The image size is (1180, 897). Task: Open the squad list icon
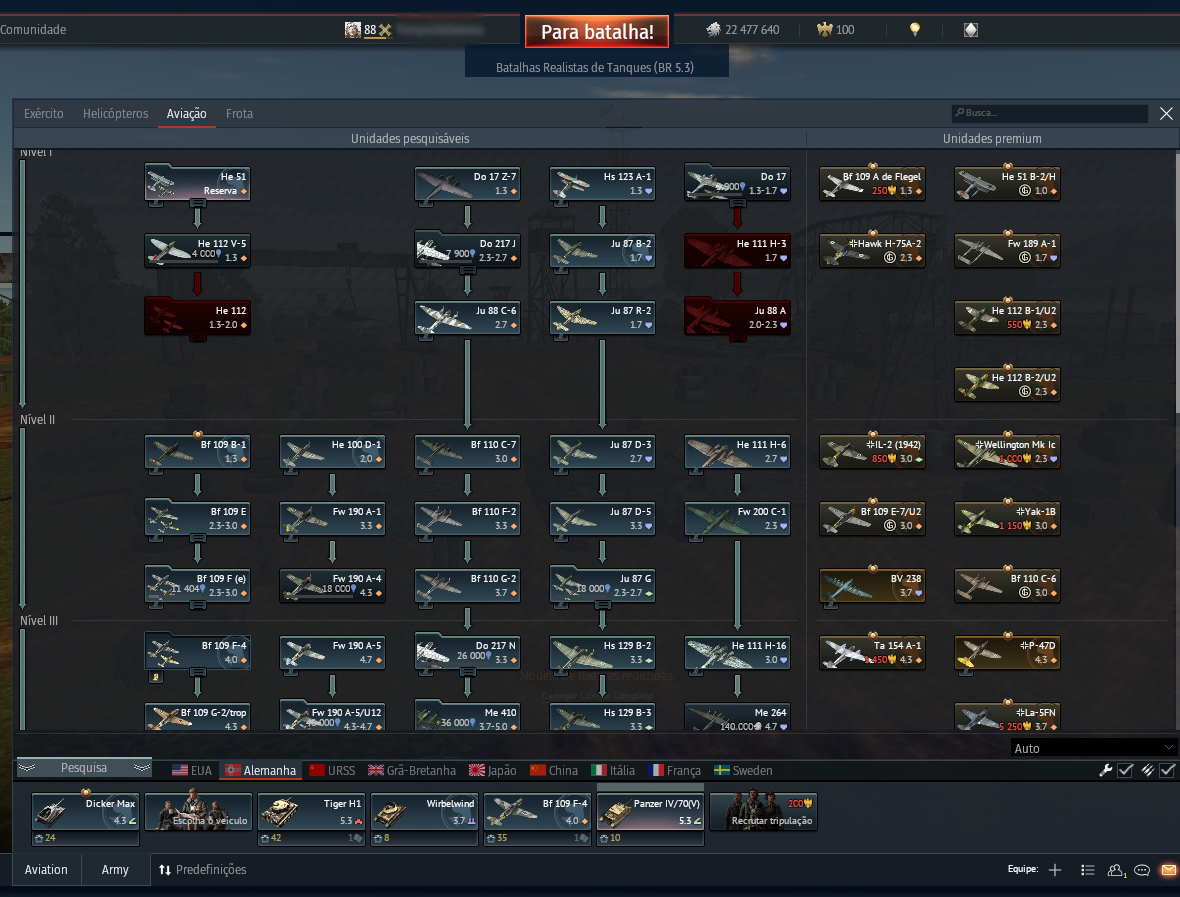1087,870
